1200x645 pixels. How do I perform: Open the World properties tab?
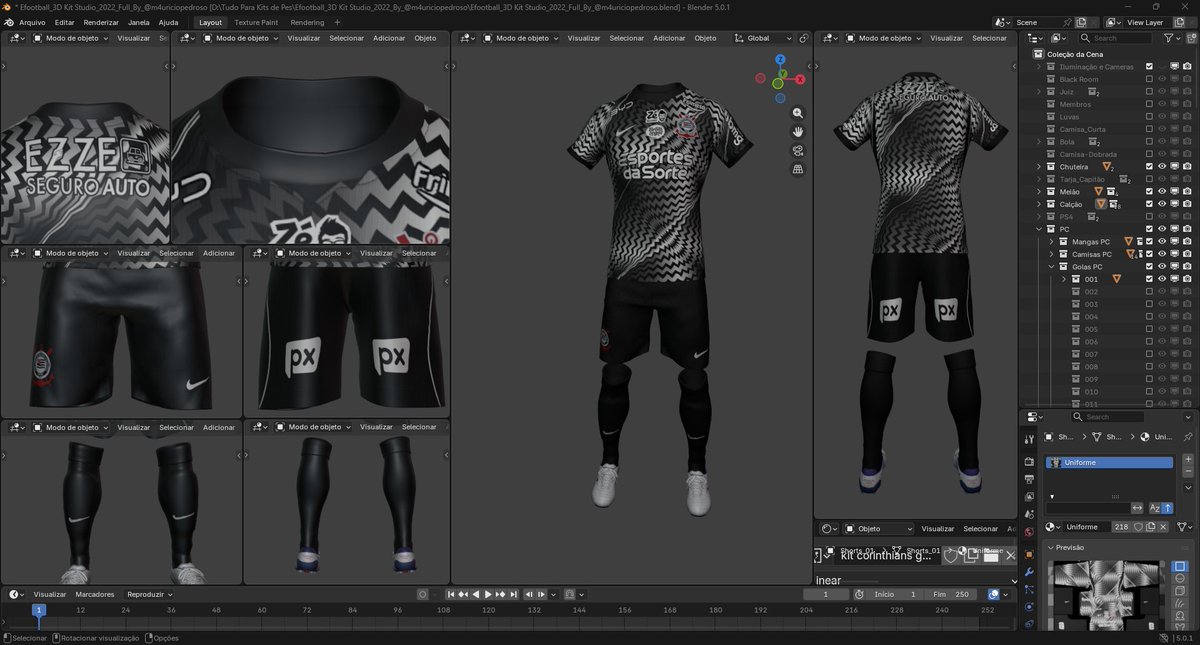[1029, 532]
